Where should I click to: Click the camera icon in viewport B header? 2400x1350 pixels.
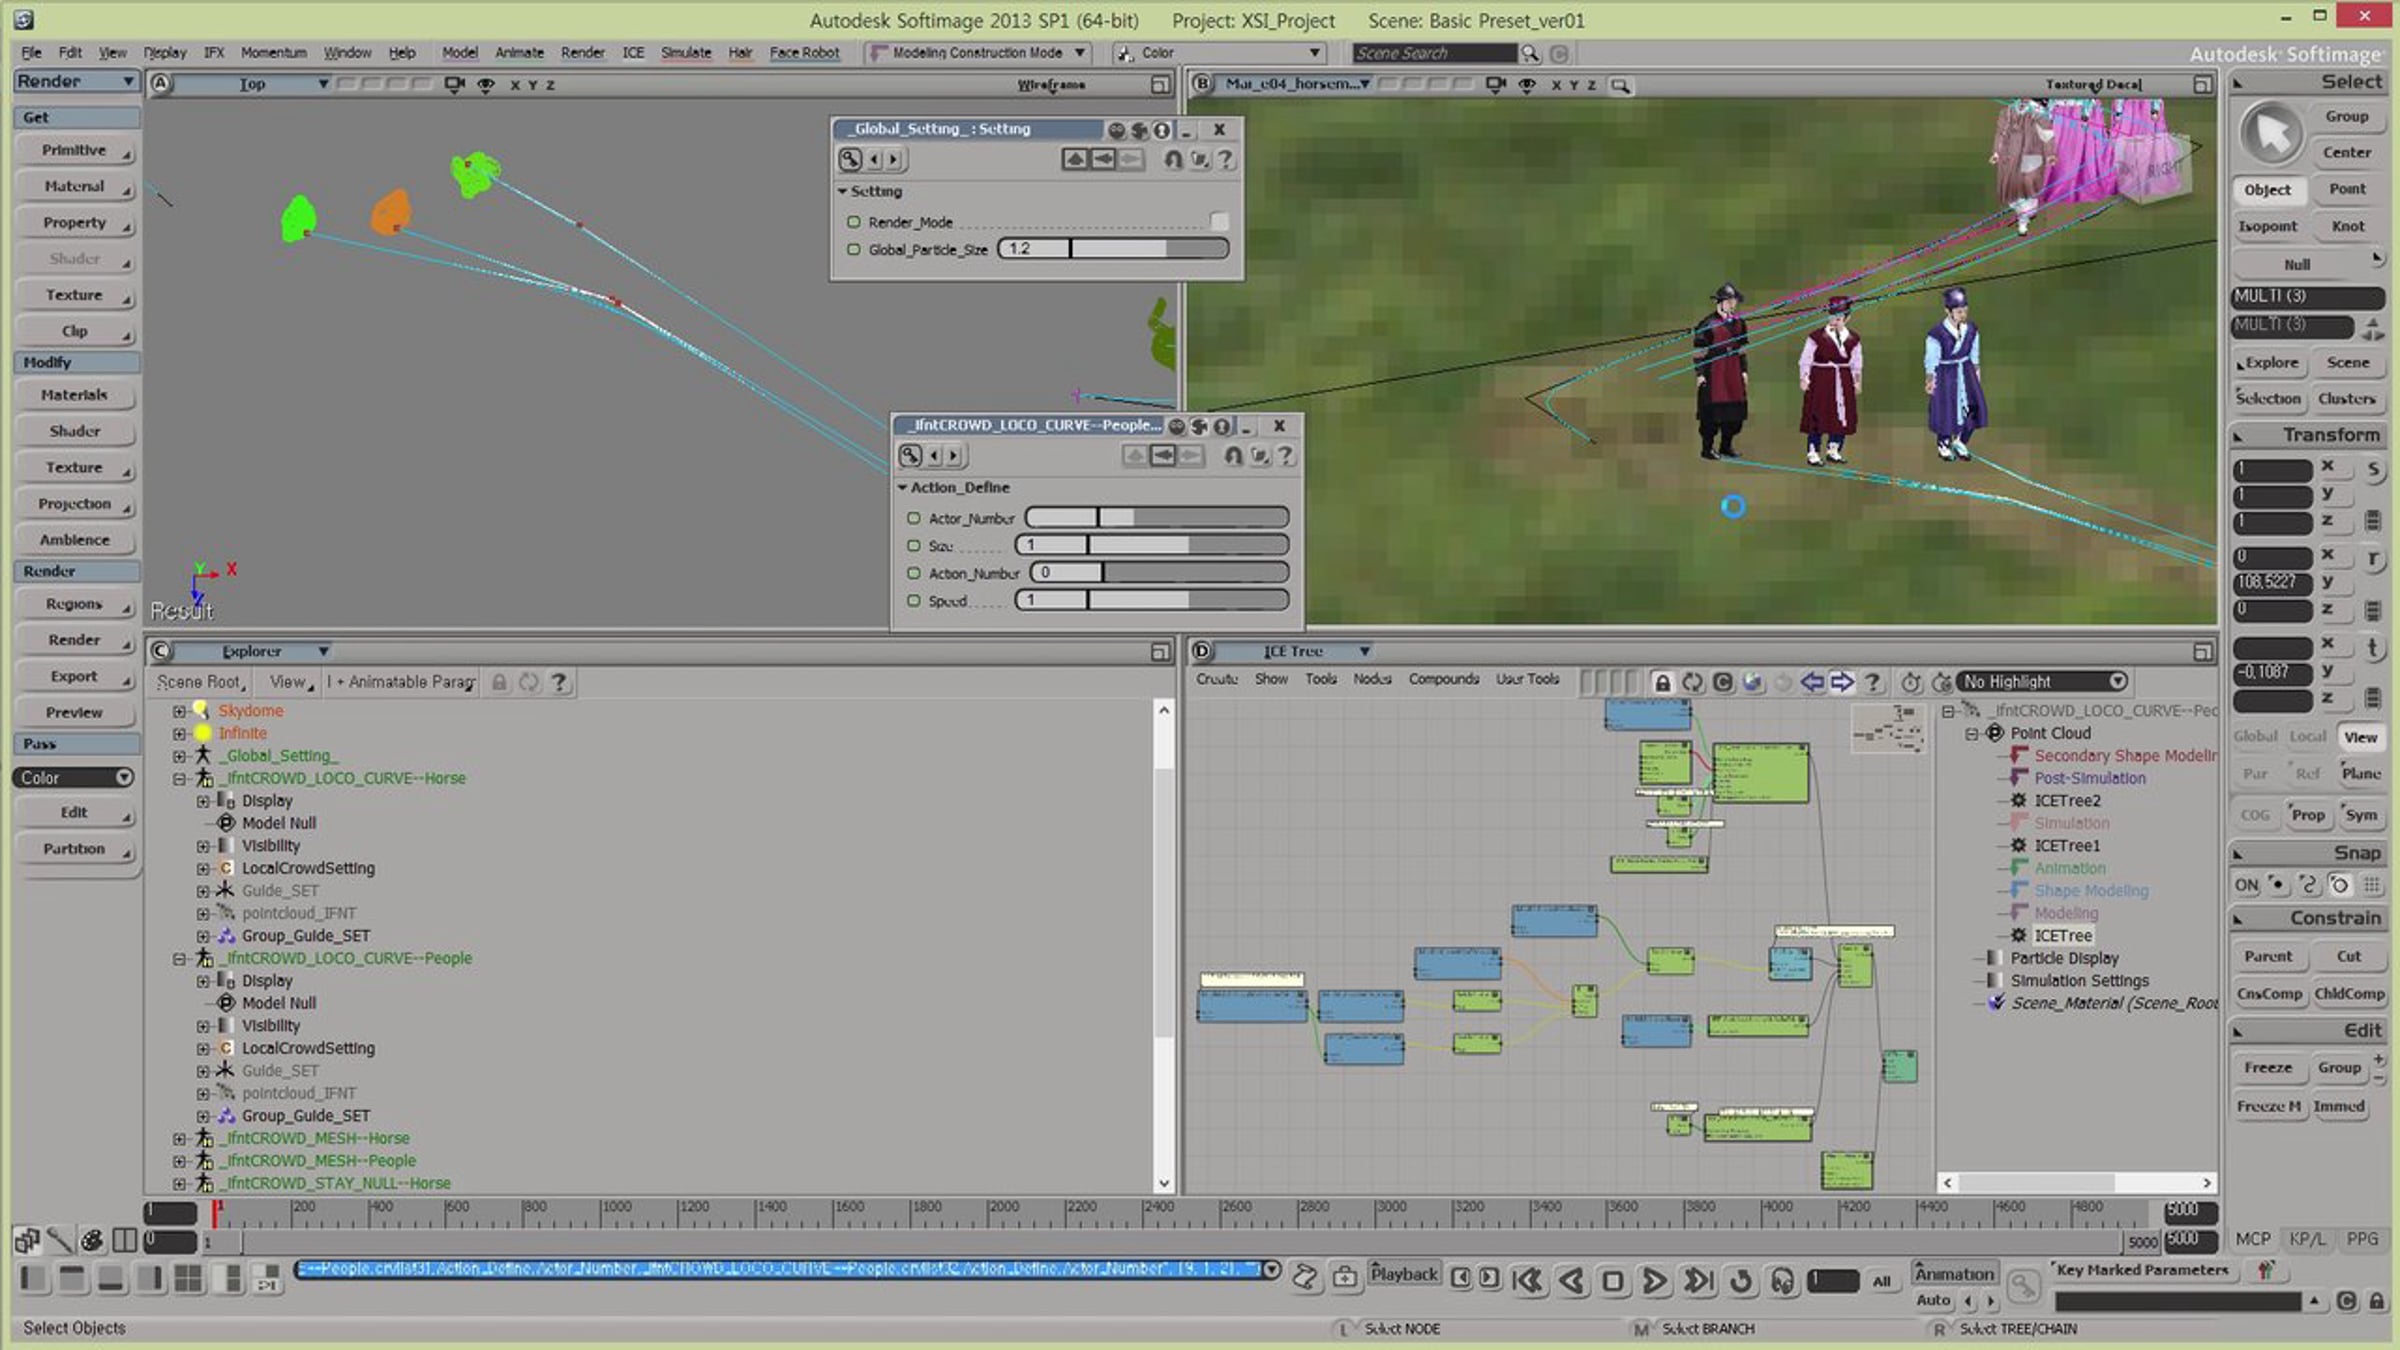(1495, 85)
